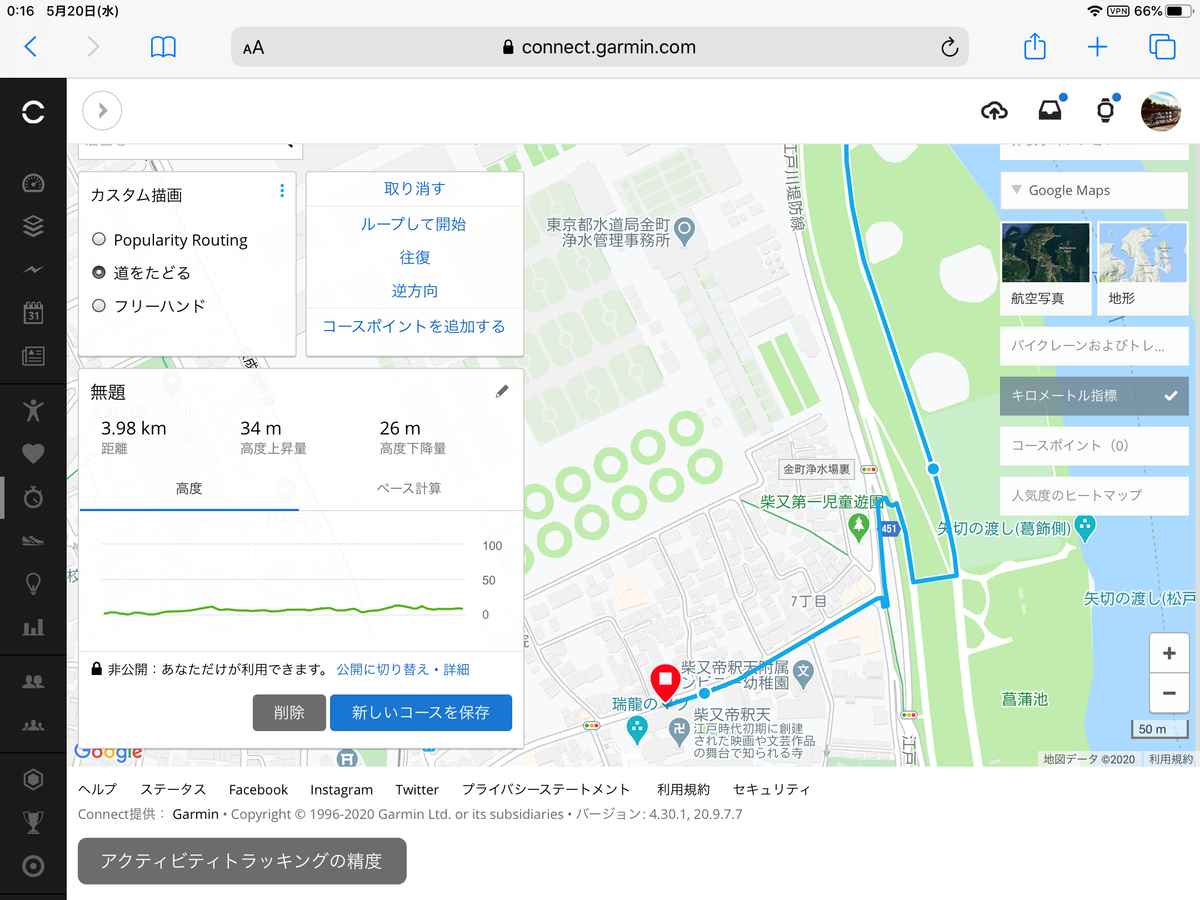Open the プライバシーステートメント footer link
The width and height of the screenshot is (1200, 900).
coord(546,789)
